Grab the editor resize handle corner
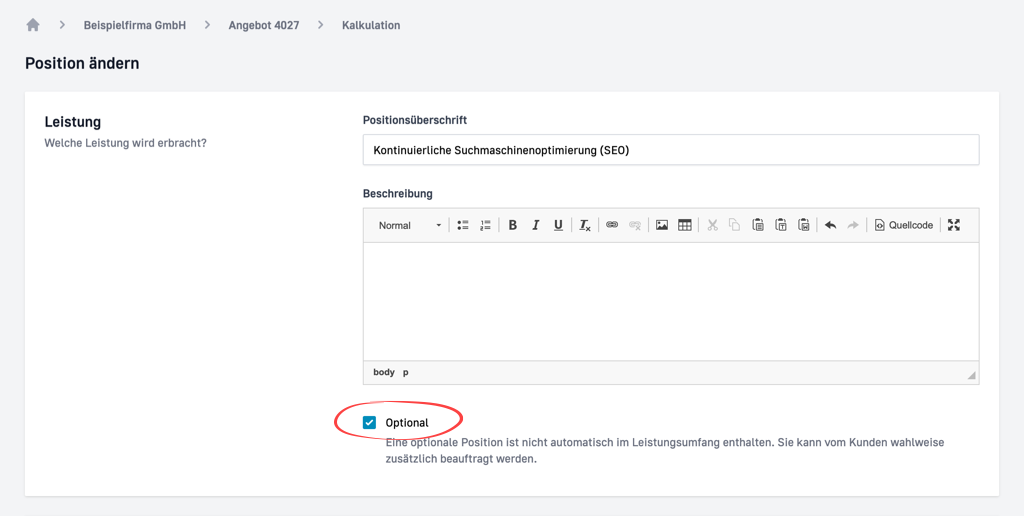Image resolution: width=1024 pixels, height=516 pixels. tap(971, 376)
